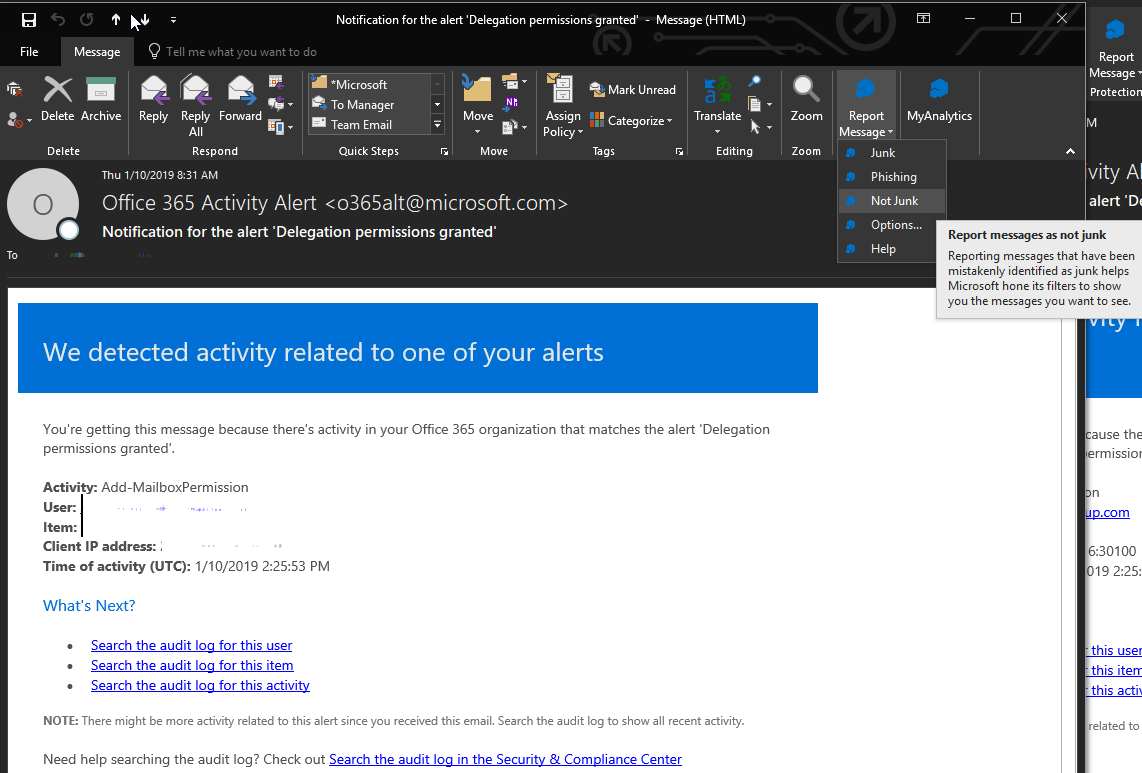Open the Tags dialog launcher

coord(680,152)
